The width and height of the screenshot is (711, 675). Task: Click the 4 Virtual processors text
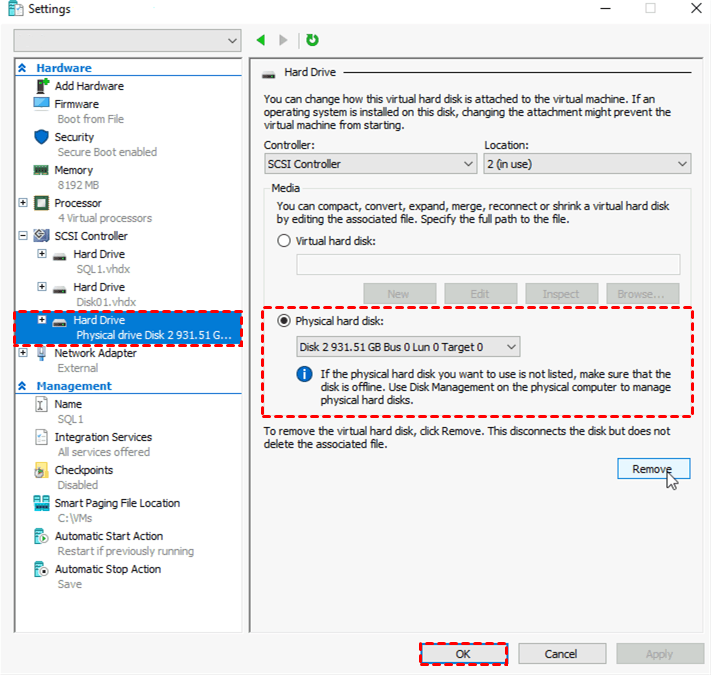point(105,218)
